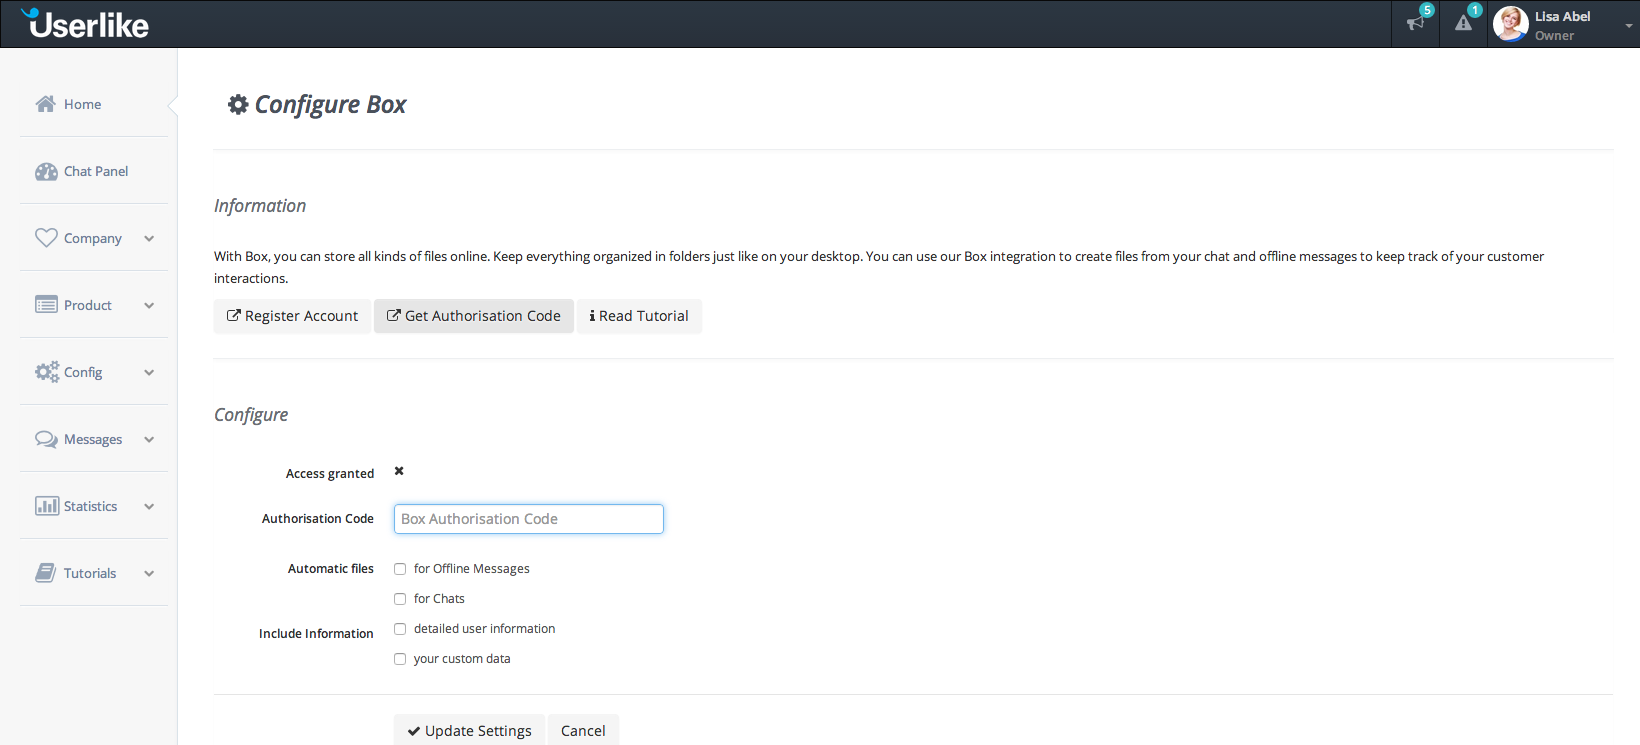Check detailed user information option
This screenshot has height=745, width=1640.
pyautogui.click(x=400, y=629)
